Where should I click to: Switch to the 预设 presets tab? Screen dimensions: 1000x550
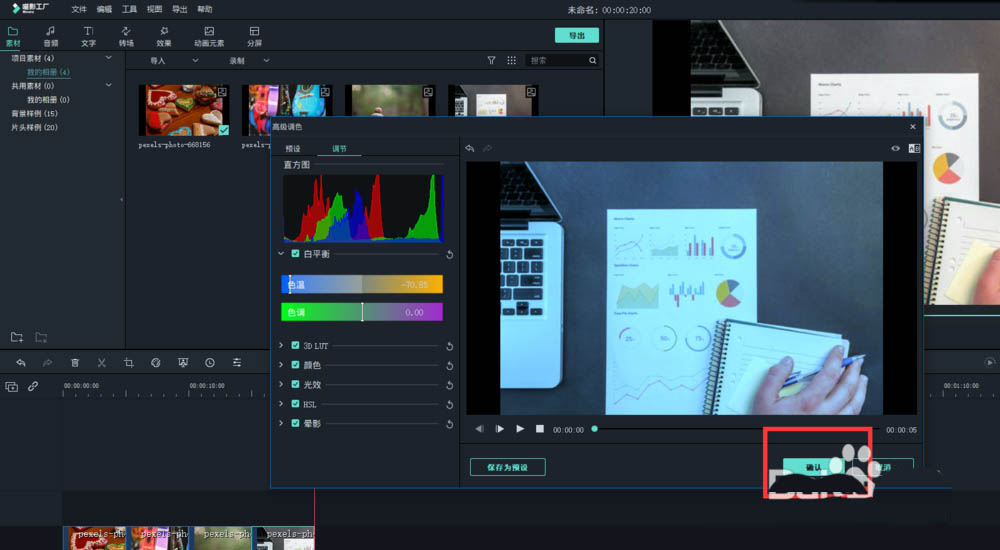coord(293,149)
